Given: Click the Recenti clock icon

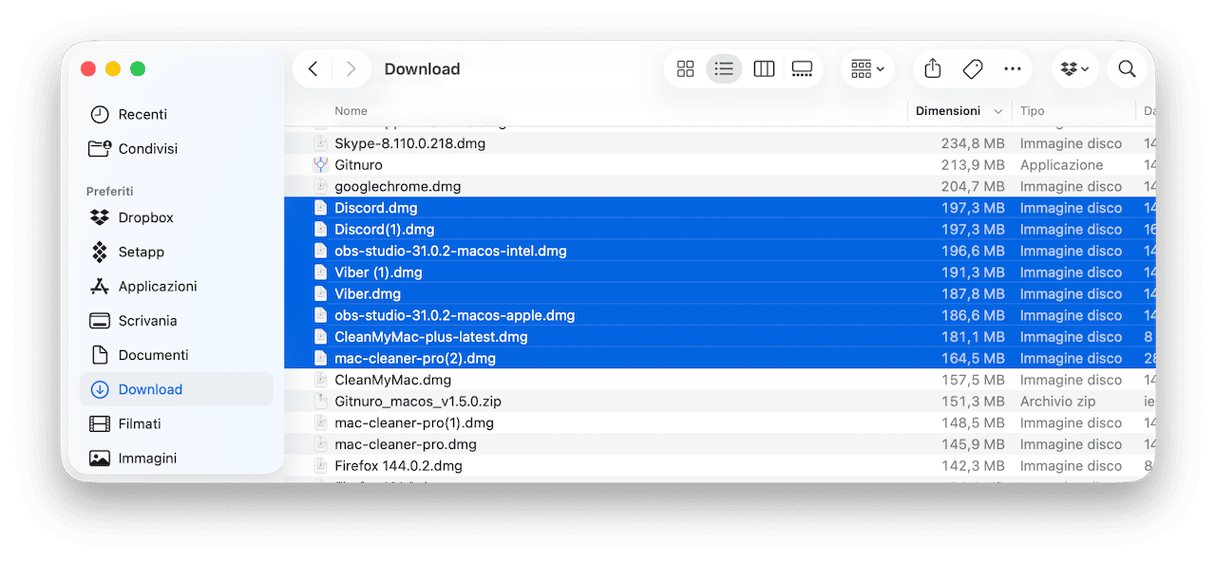Looking at the screenshot, I should point(99,114).
